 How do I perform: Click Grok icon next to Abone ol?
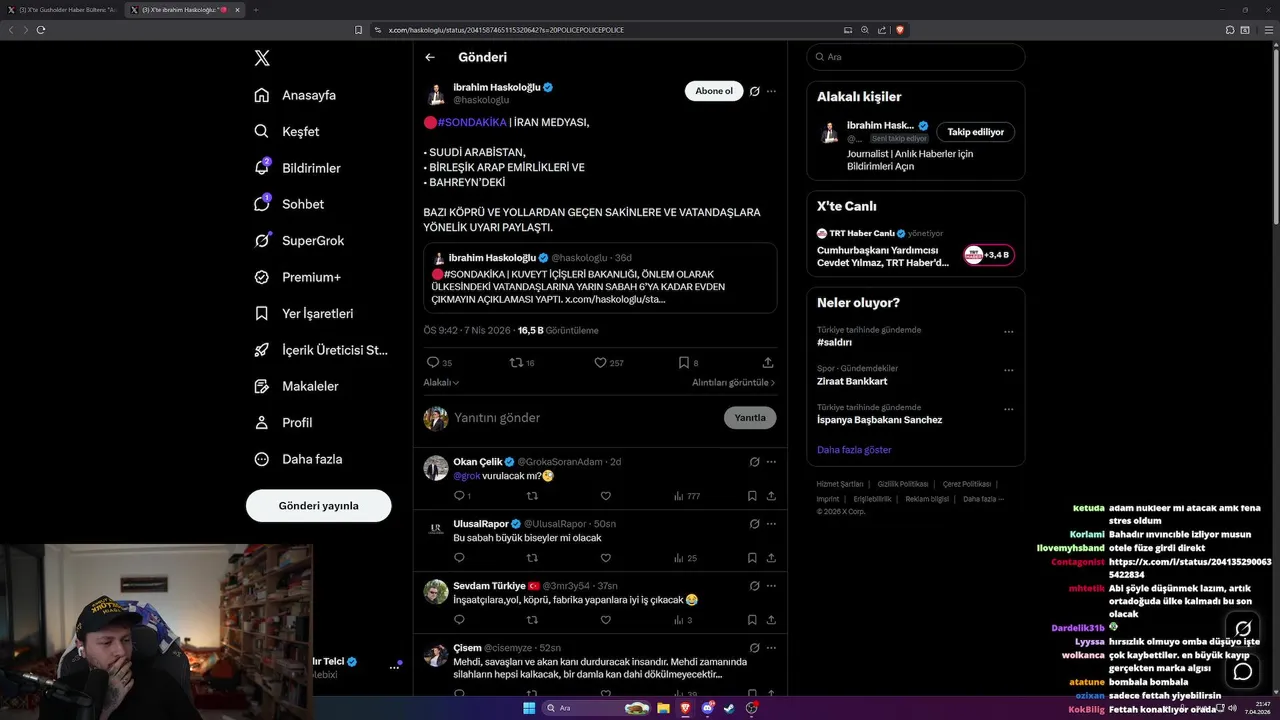click(x=755, y=91)
